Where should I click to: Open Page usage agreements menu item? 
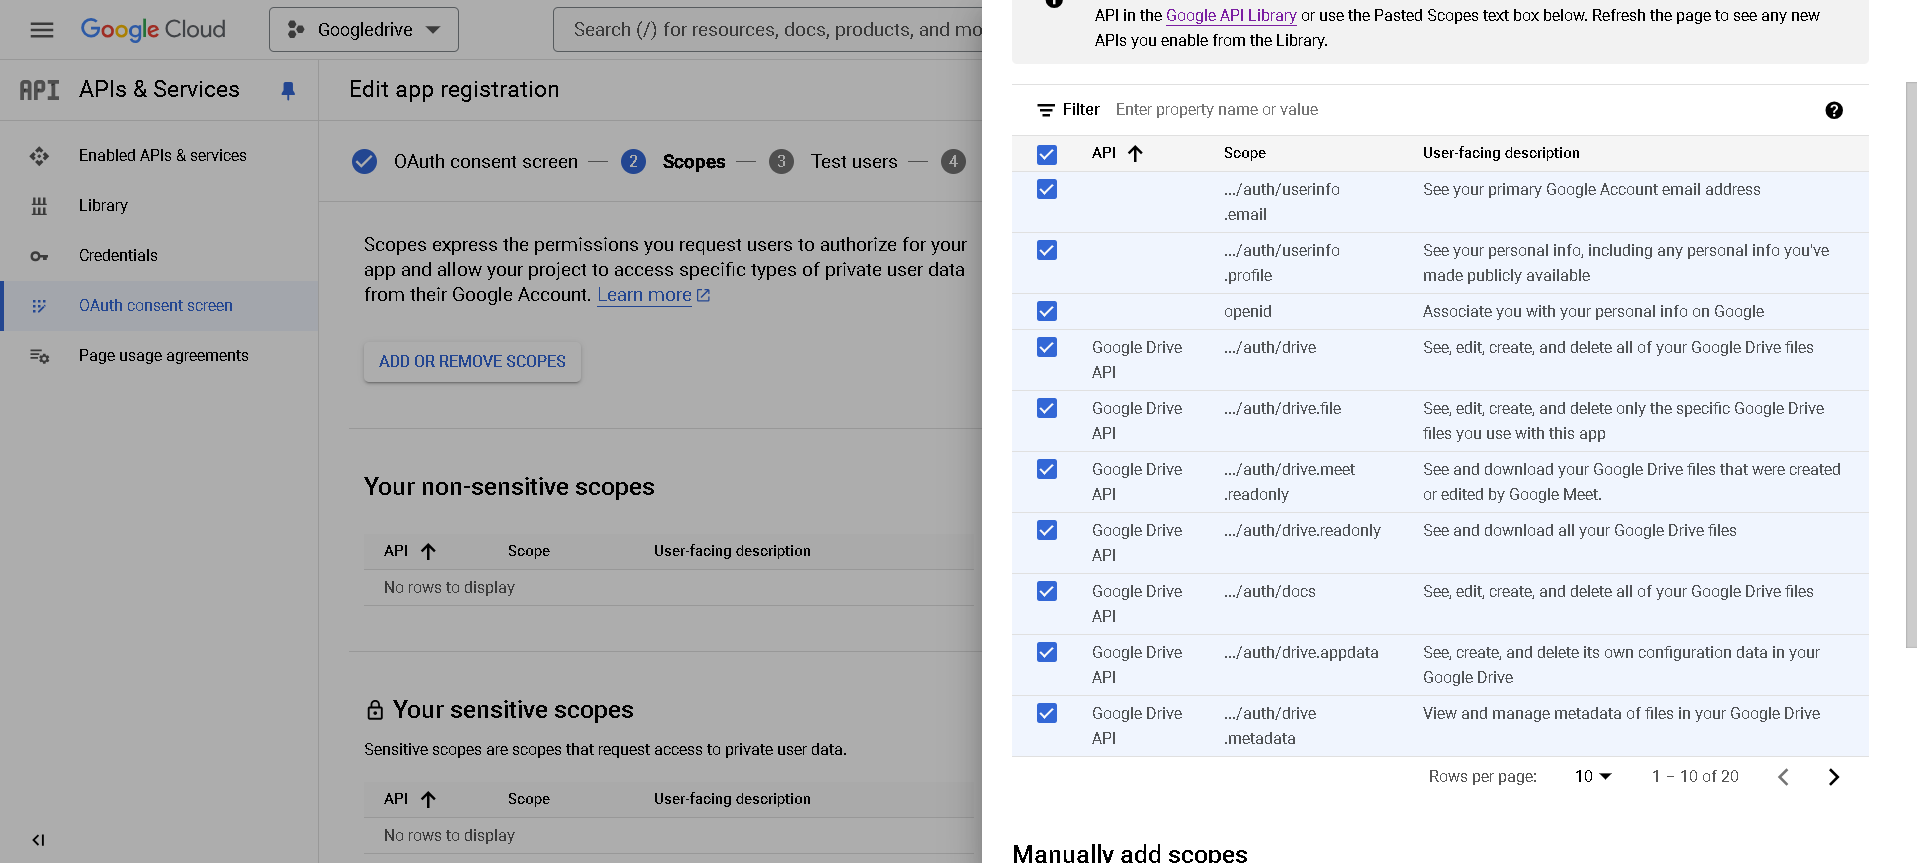(x=163, y=356)
